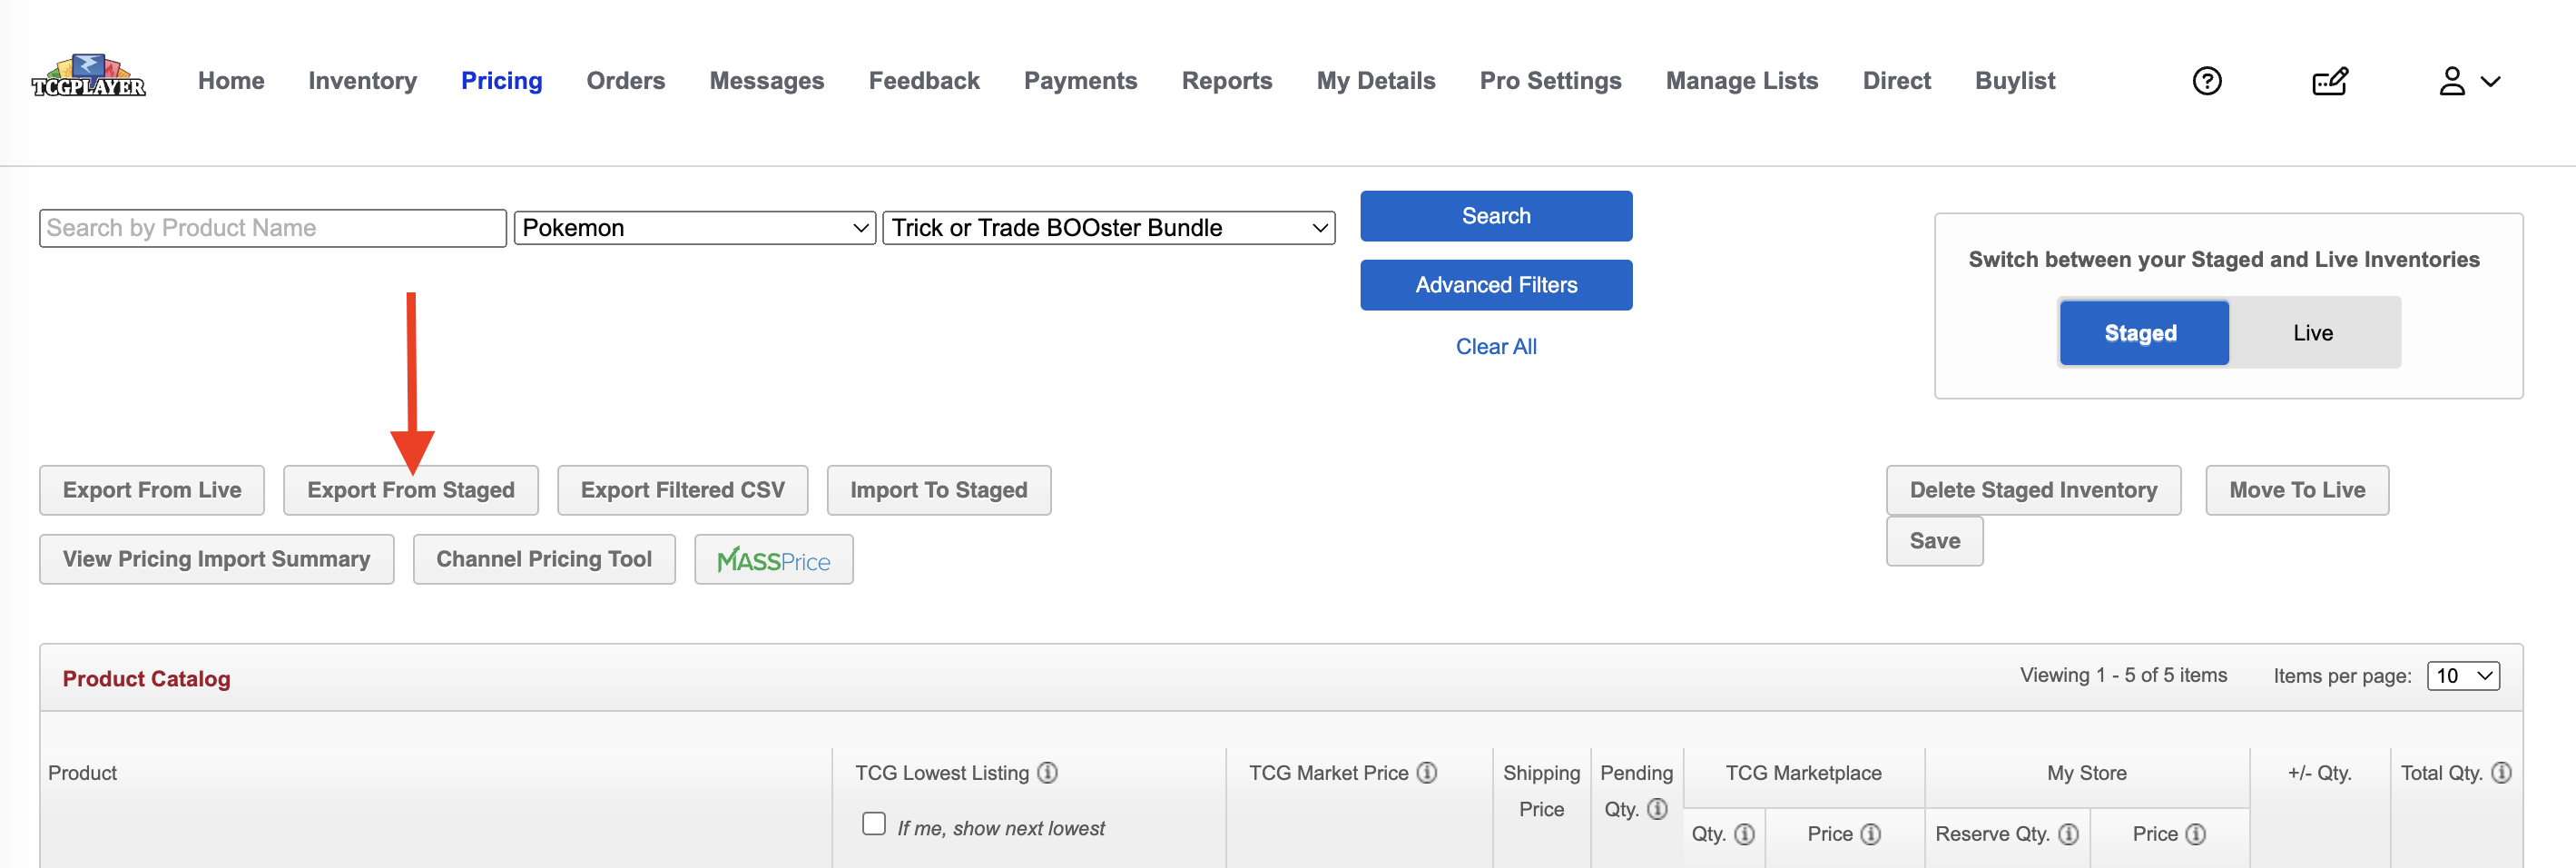Click TCG Marketplace Qty. info icon

(x=1744, y=833)
